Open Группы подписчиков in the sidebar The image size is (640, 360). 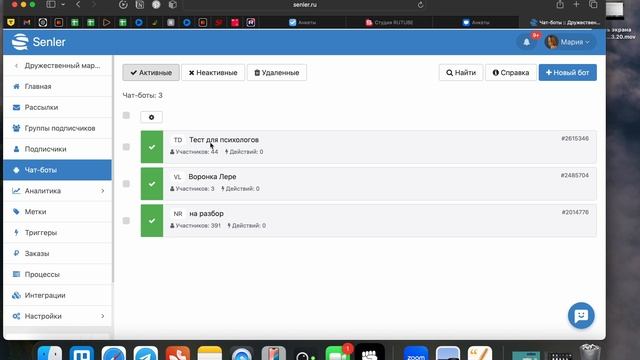57,128
